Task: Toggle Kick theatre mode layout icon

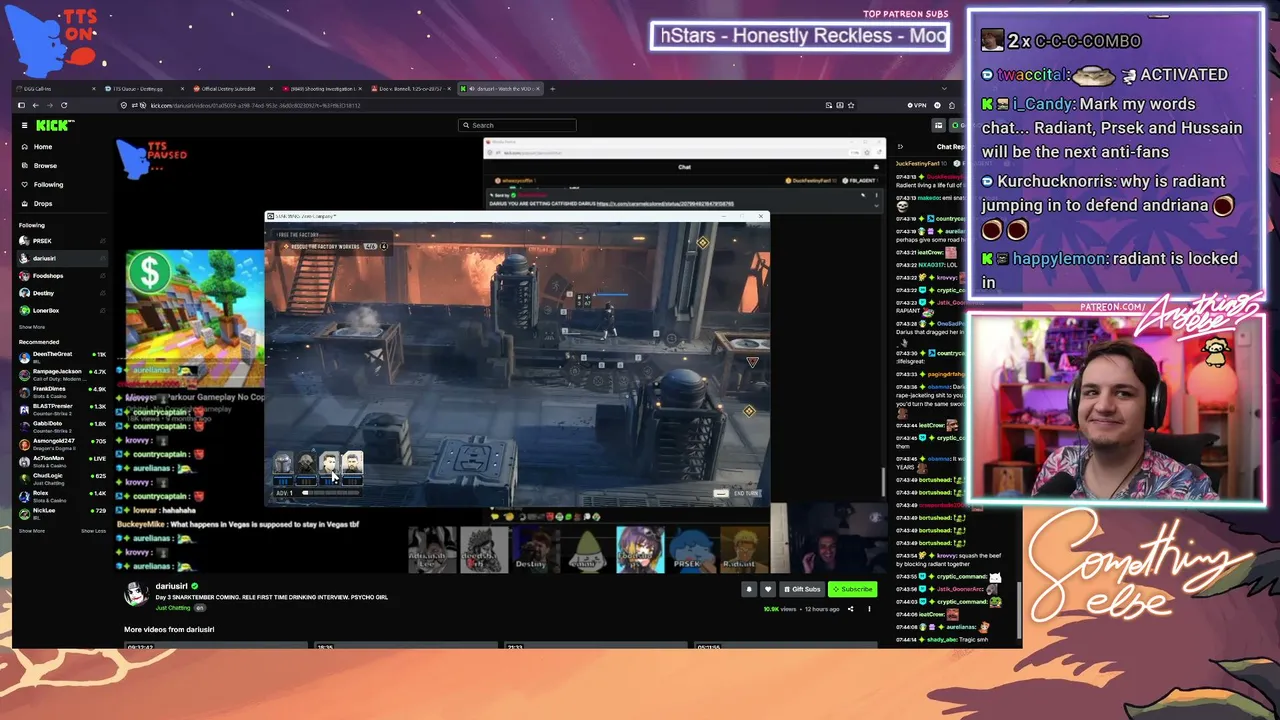Action: (938, 125)
